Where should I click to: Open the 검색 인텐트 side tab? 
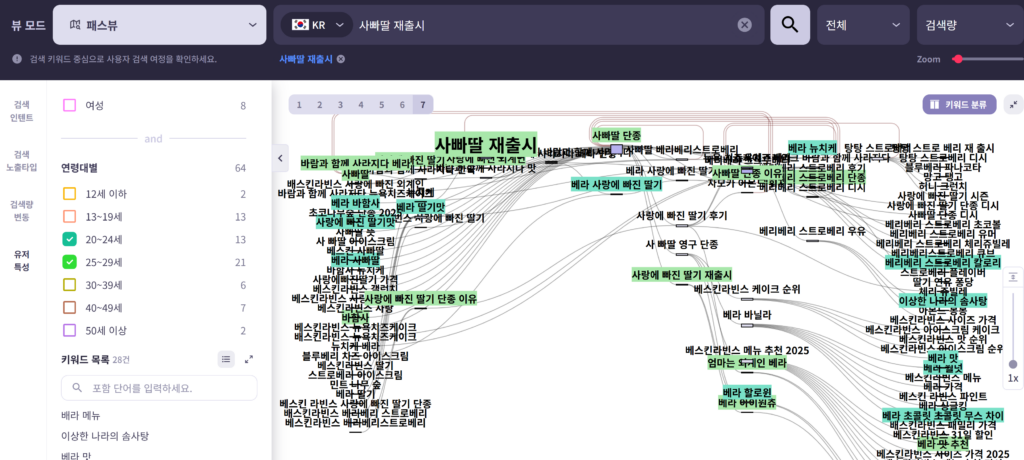click(x=22, y=111)
